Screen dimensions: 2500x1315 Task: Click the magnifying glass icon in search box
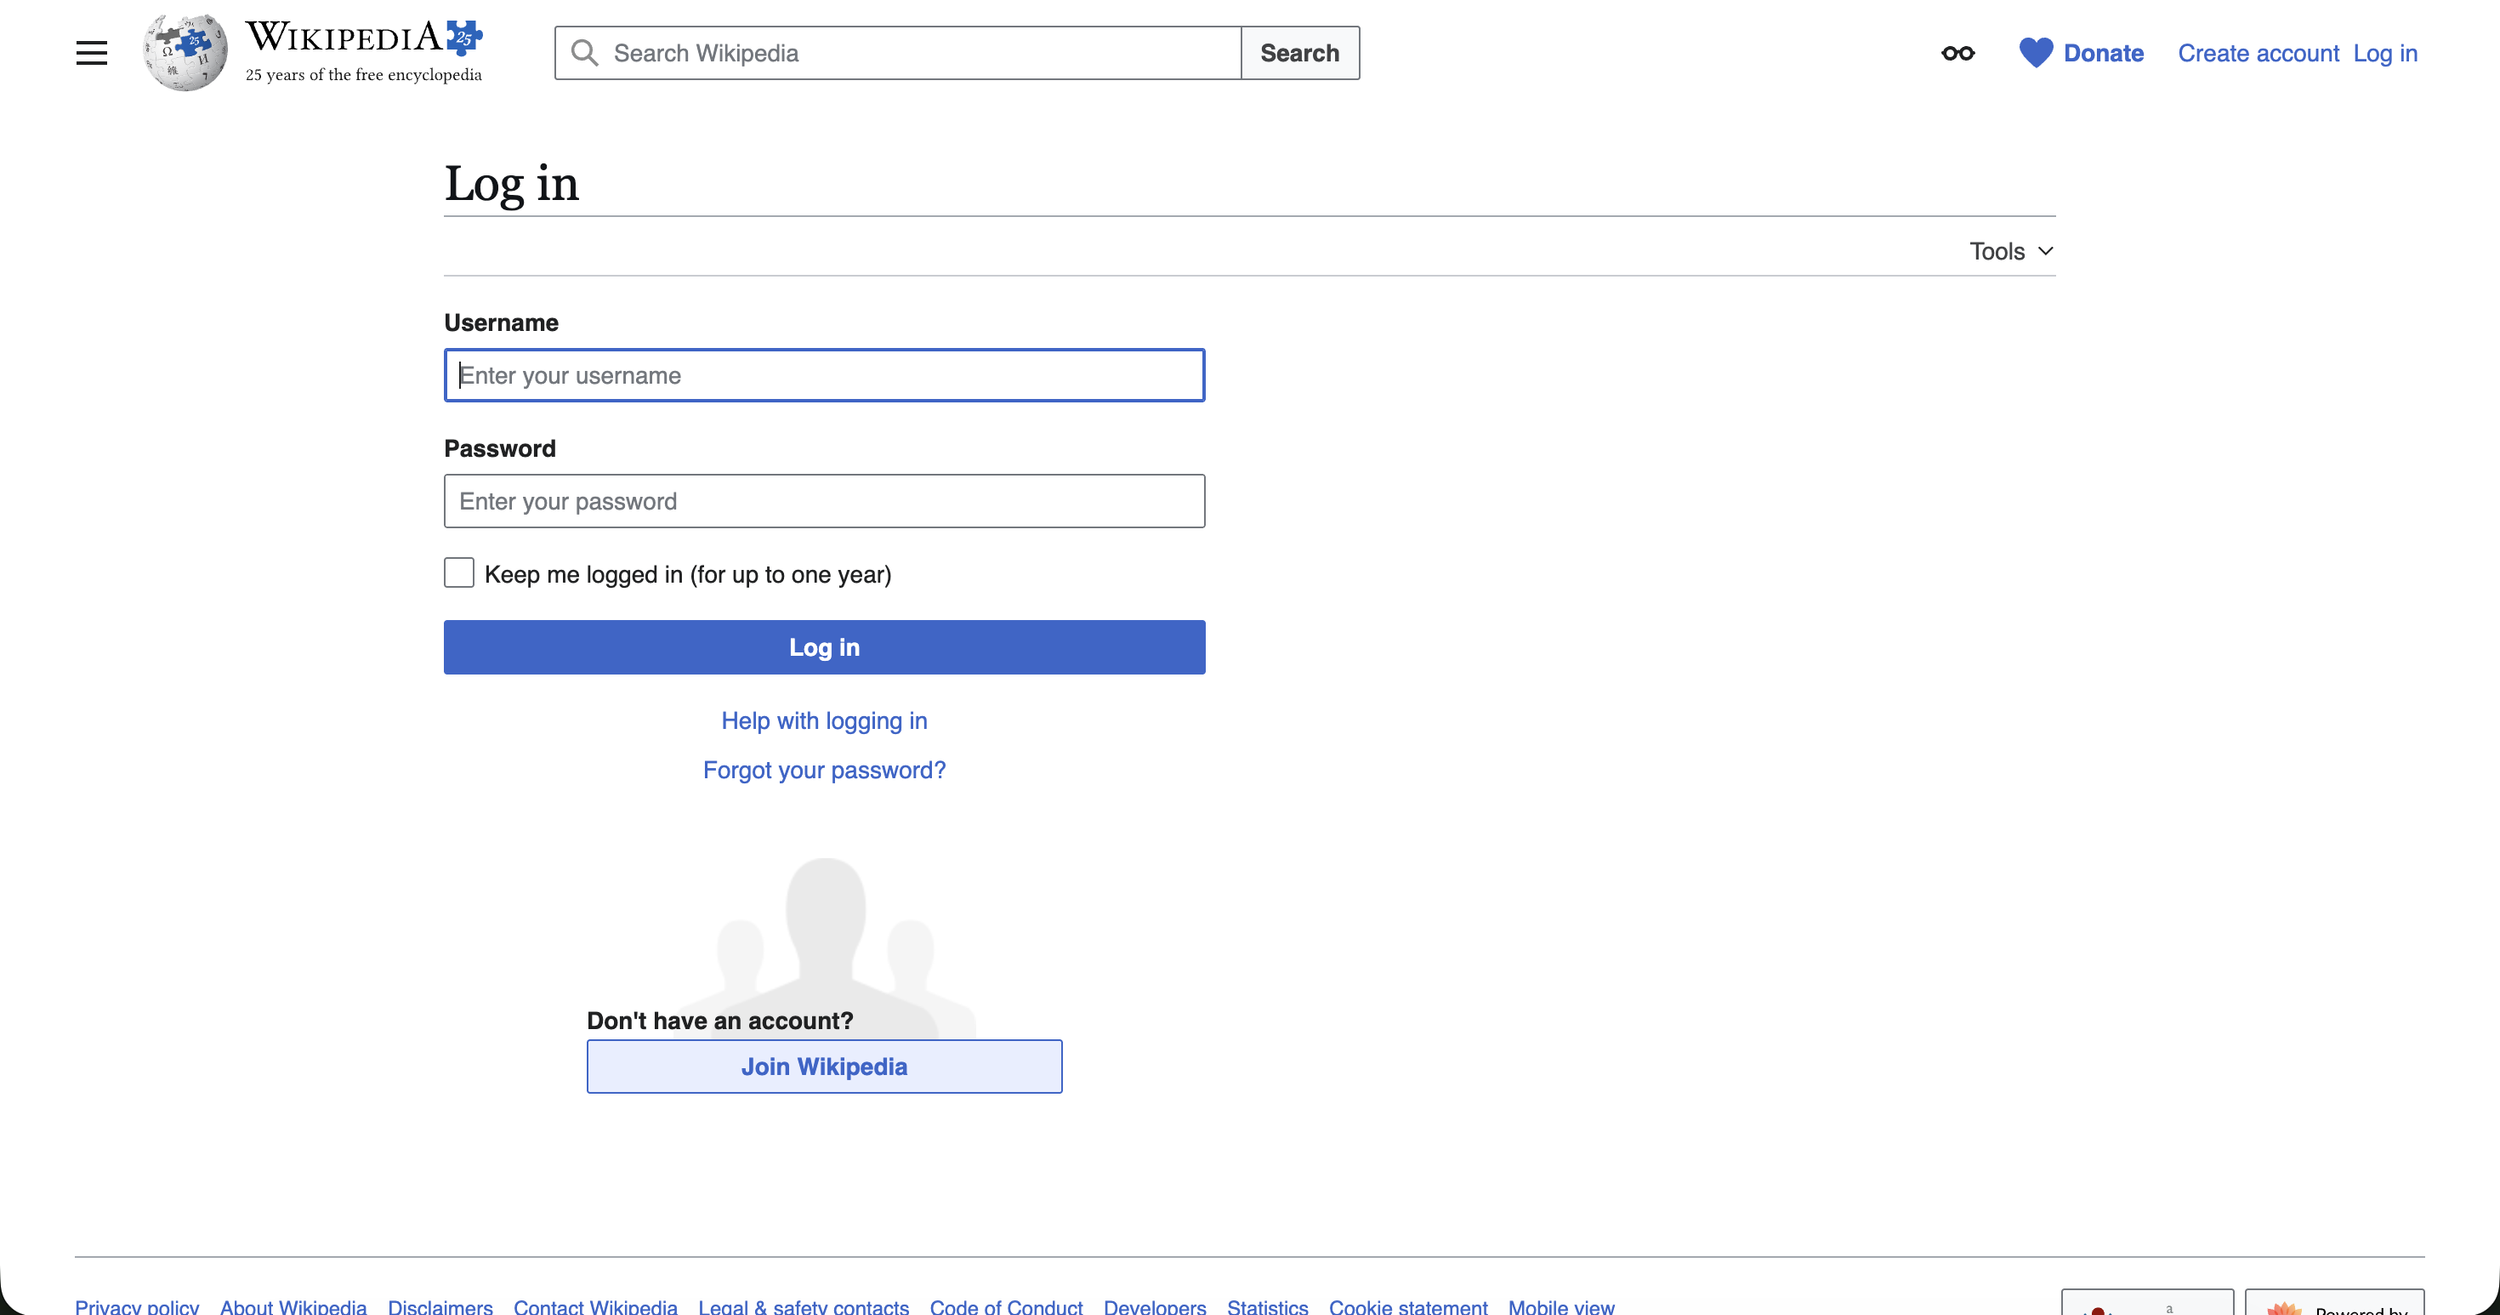585,53
